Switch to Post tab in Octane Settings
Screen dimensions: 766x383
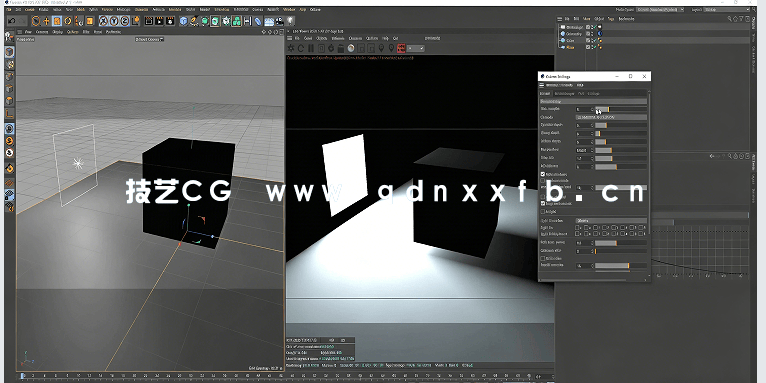coord(581,93)
